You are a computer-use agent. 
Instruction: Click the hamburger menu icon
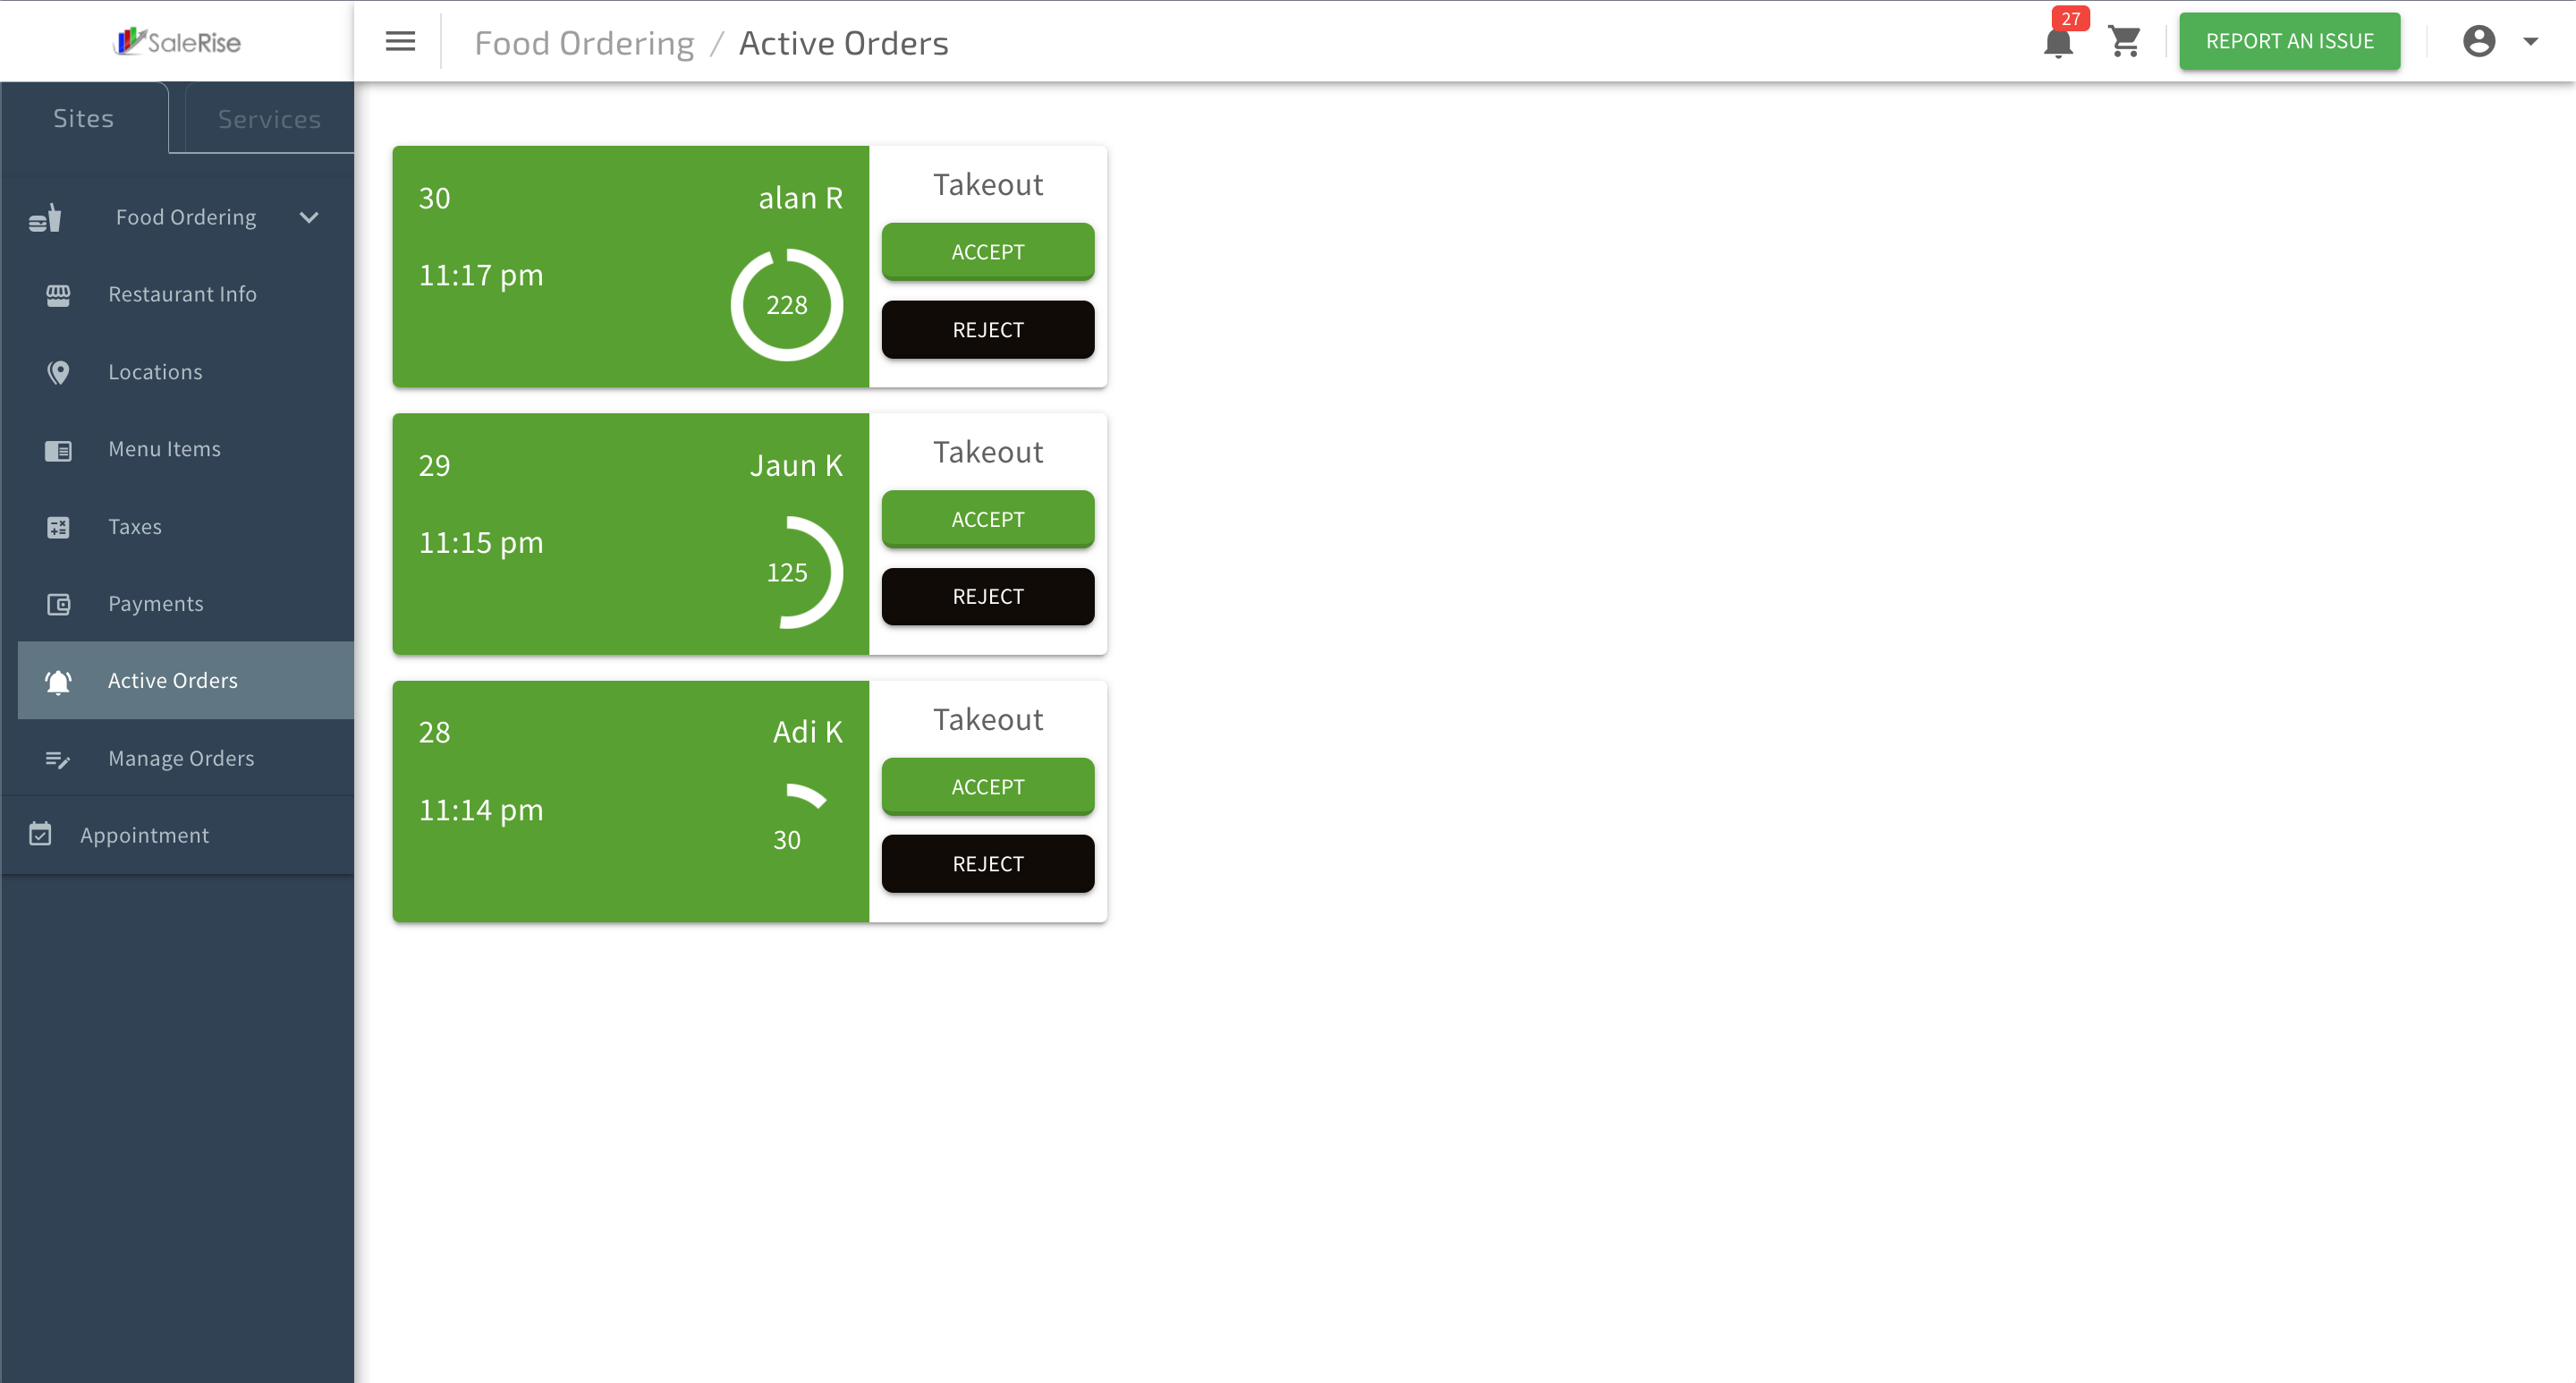pyautogui.click(x=400, y=41)
